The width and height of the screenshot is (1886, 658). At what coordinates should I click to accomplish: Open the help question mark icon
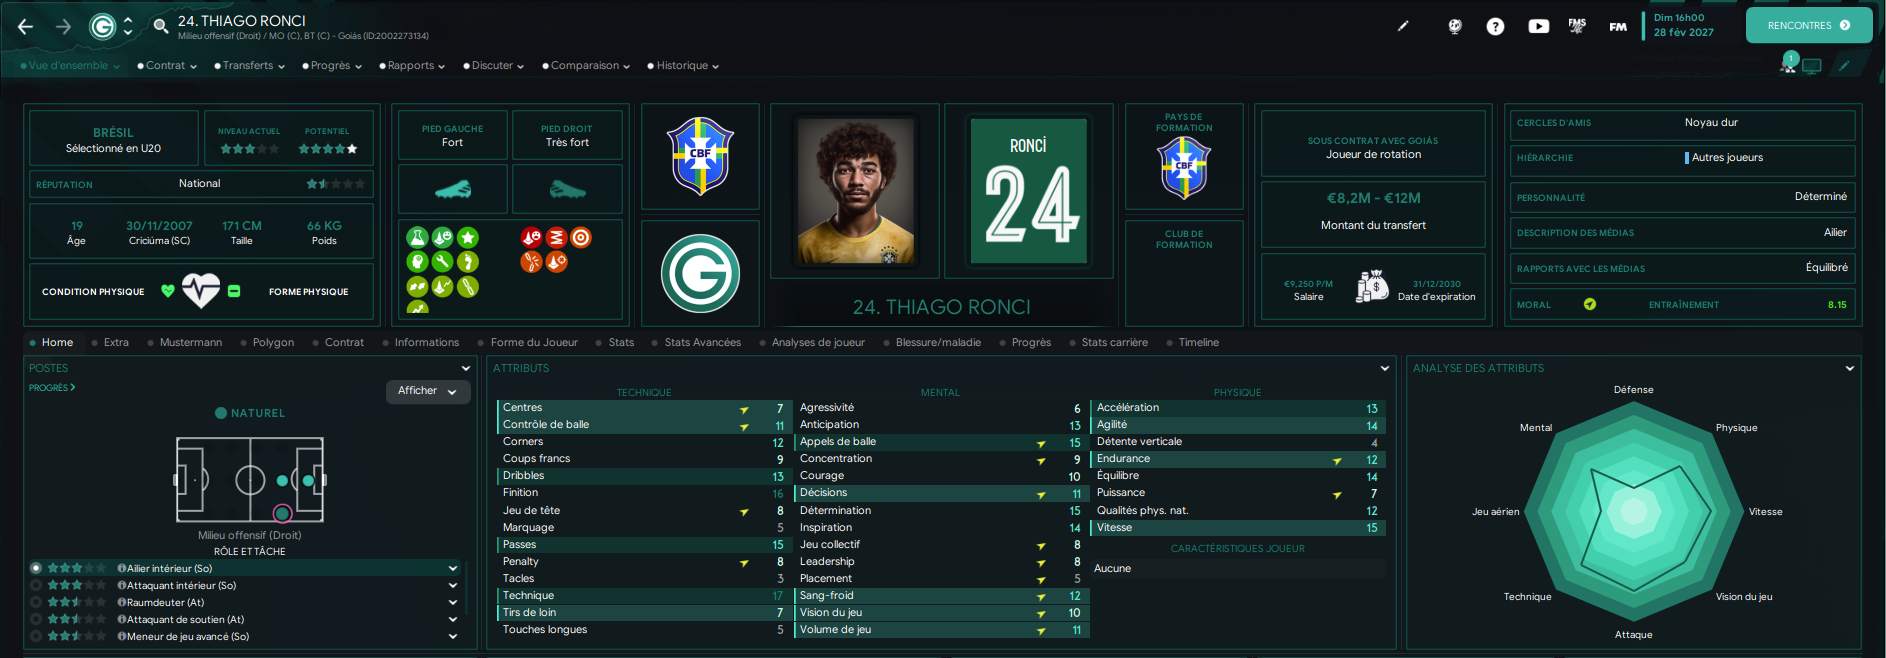[x=1495, y=27]
